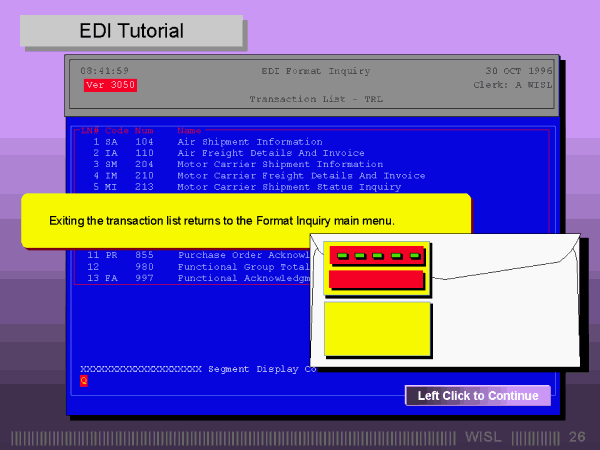Click the EDI Tutorial title banner
The image size is (600, 450).
(x=132, y=31)
